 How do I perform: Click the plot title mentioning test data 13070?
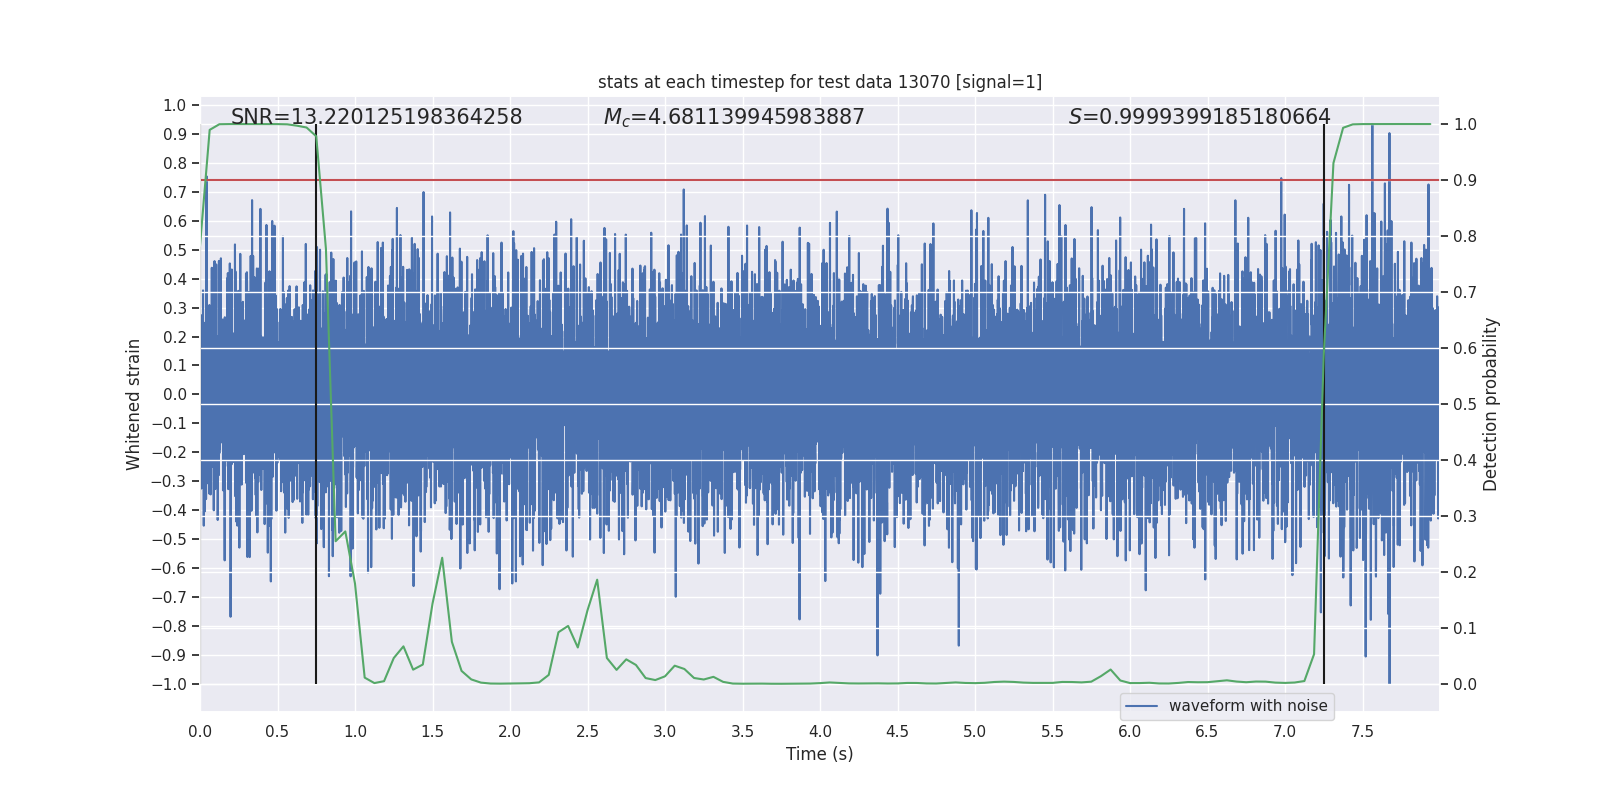[819, 82]
